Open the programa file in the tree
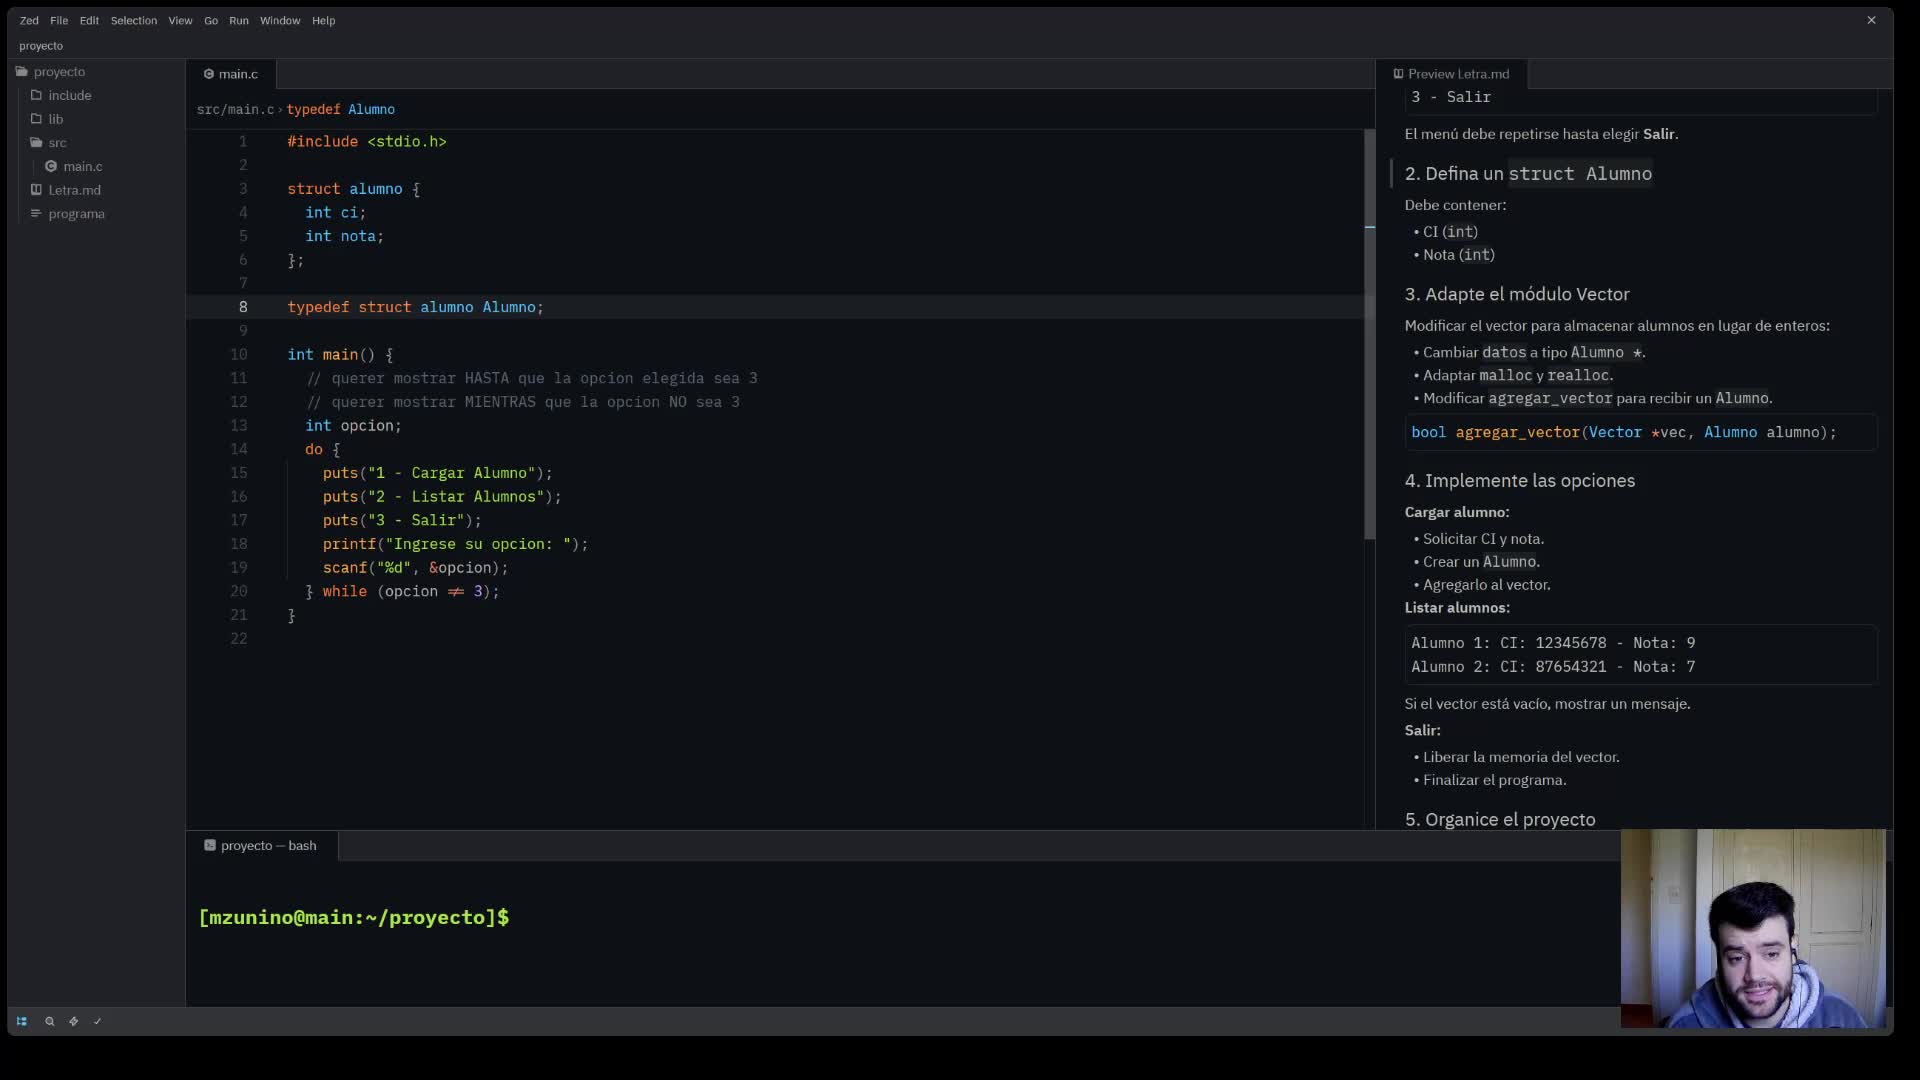The image size is (1920, 1080). tap(77, 213)
